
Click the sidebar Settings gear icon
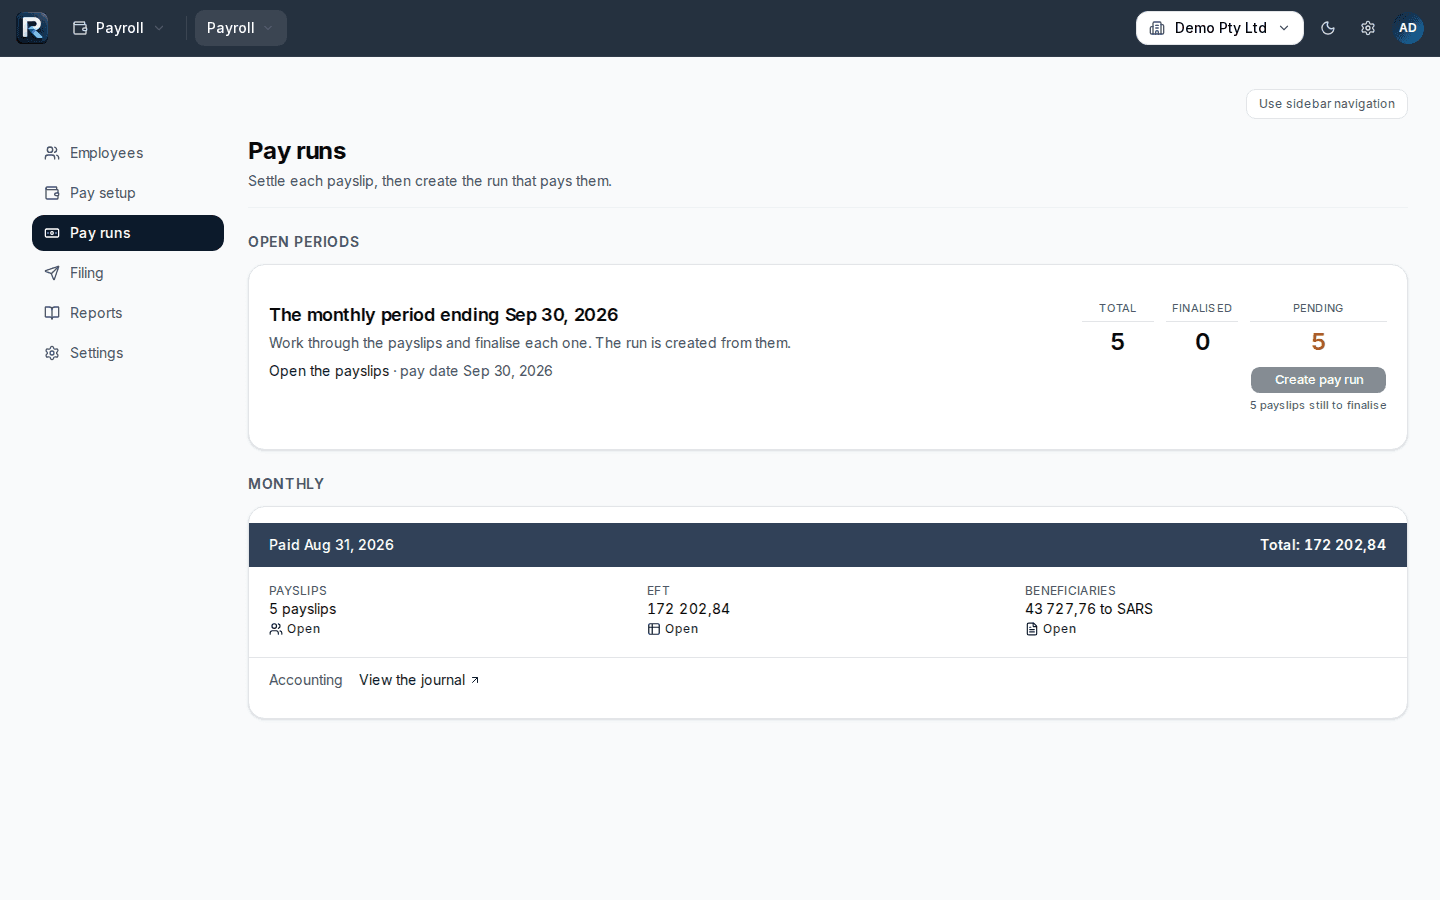(52, 353)
